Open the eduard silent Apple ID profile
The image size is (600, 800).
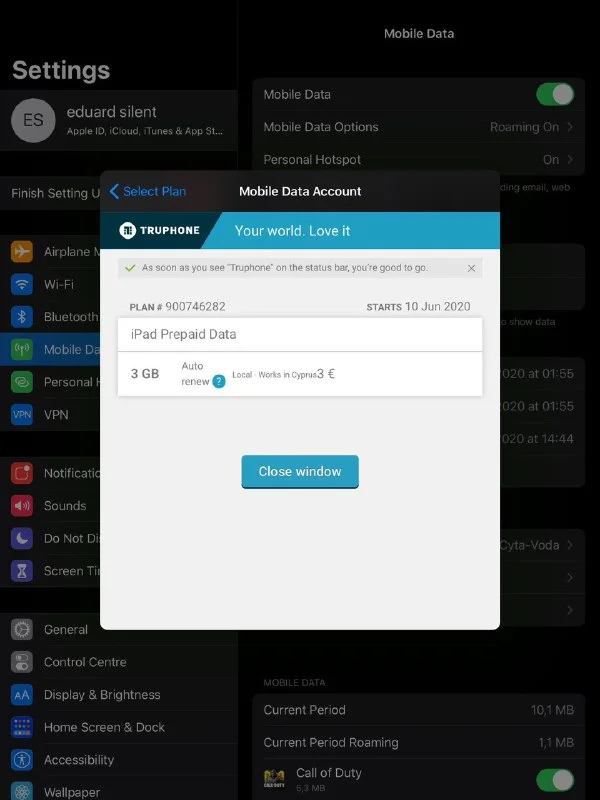click(118, 120)
